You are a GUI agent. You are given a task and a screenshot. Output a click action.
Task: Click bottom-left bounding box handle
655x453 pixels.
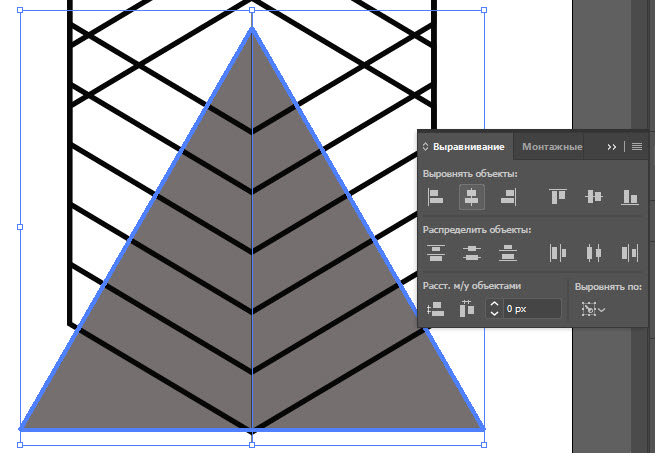pyautogui.click(x=20, y=445)
